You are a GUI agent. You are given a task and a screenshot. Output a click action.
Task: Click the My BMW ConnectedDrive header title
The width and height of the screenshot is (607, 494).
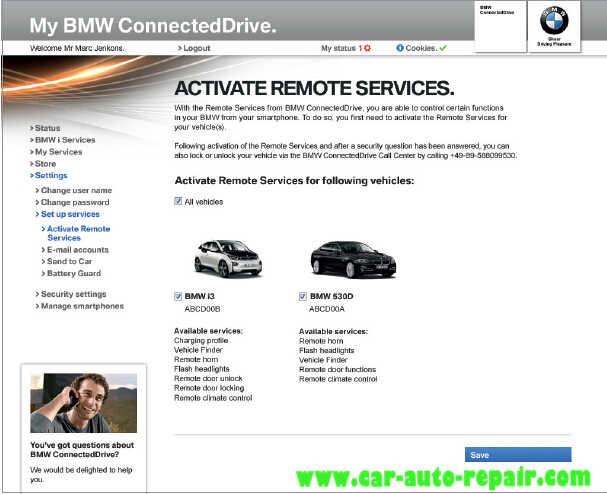click(x=153, y=26)
